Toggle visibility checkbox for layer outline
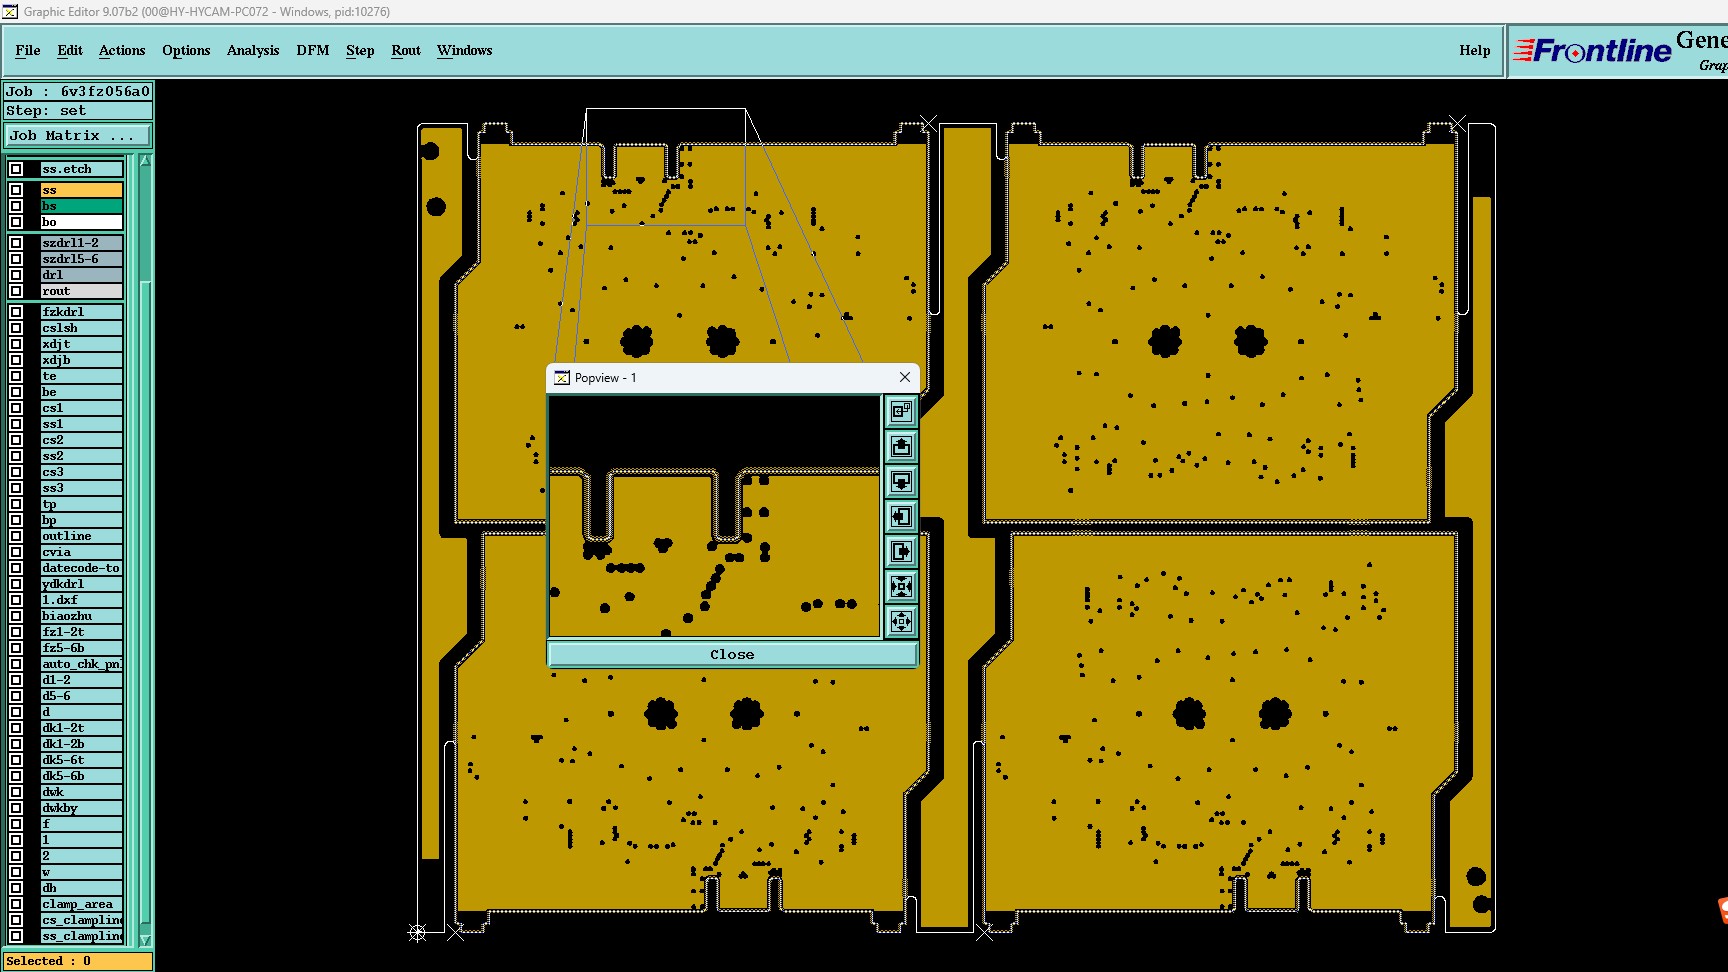 point(16,536)
